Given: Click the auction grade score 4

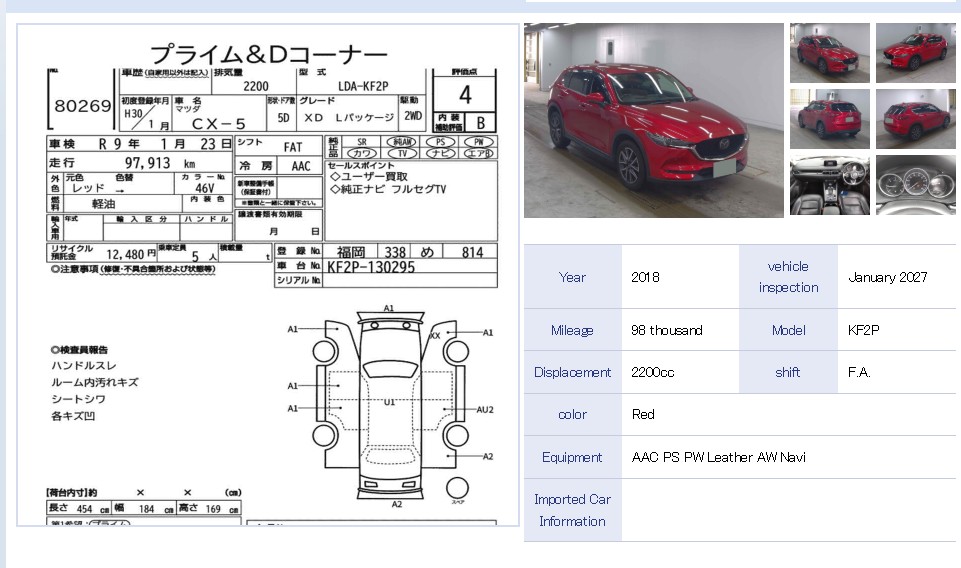Looking at the screenshot, I should coord(465,94).
